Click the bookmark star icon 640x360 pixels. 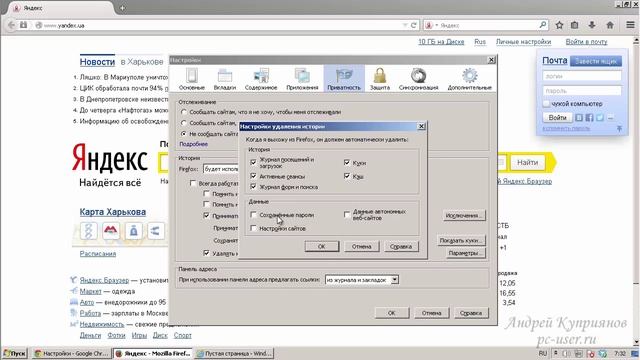559,25
